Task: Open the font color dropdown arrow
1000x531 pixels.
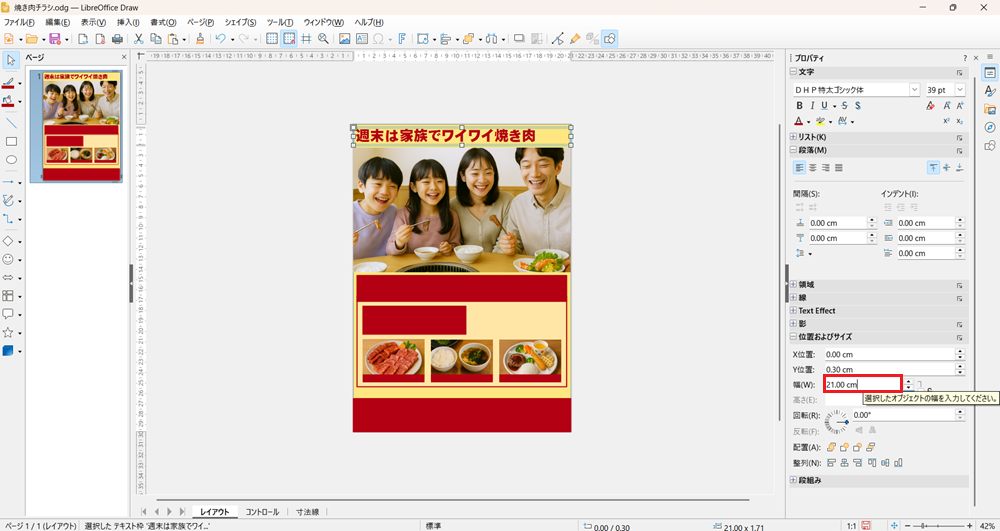Action: coord(808,122)
